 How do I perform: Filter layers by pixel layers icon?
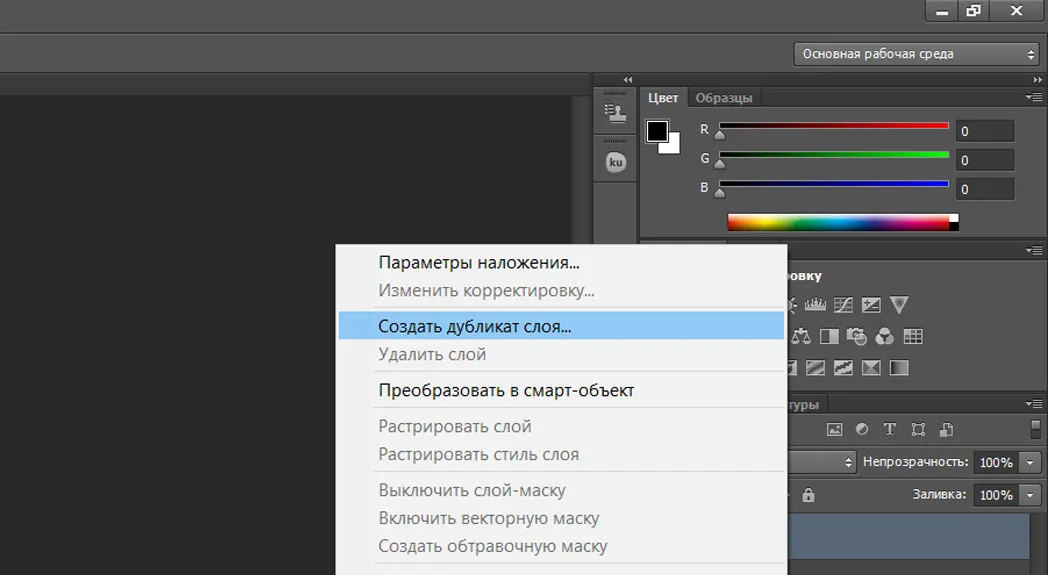coord(834,429)
